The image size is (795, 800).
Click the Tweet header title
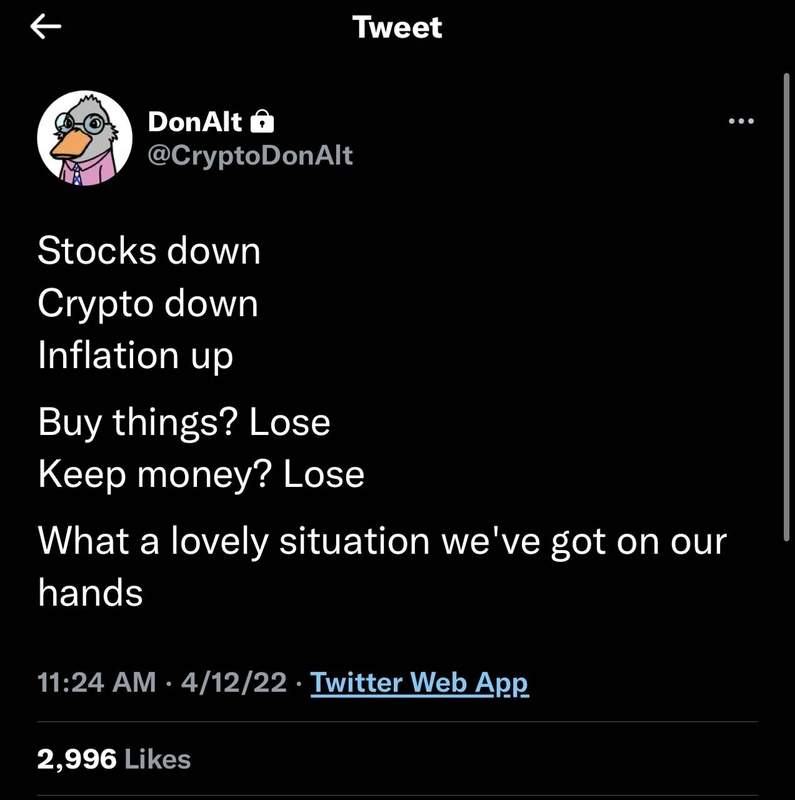point(397,28)
